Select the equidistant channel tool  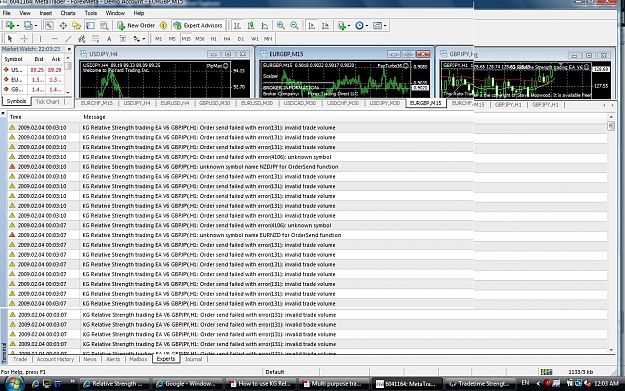pyautogui.click(x=82, y=39)
